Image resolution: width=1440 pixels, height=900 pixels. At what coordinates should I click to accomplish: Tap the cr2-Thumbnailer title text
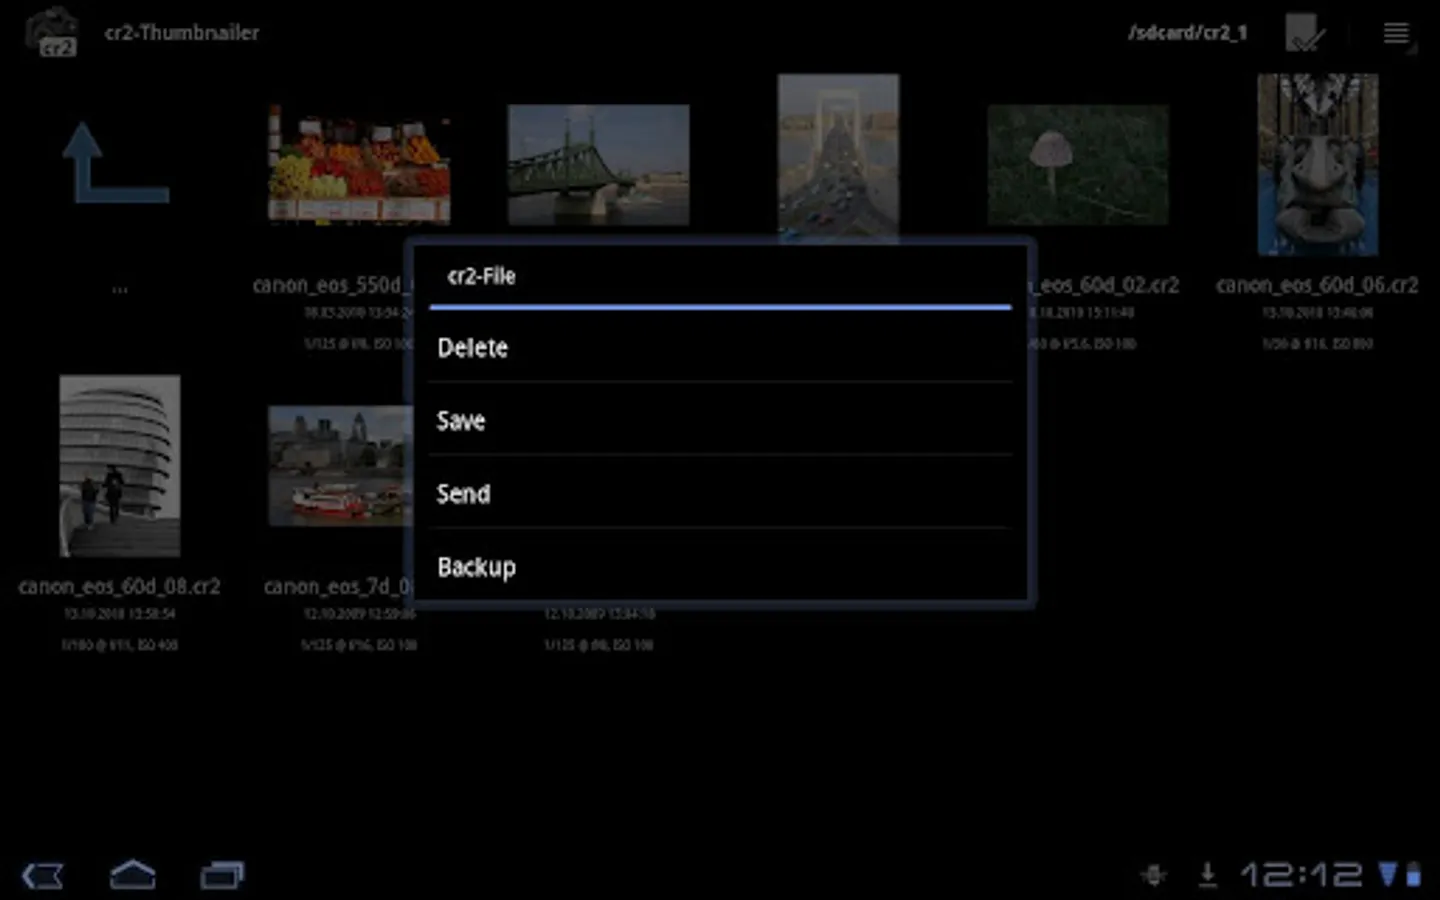click(x=182, y=33)
